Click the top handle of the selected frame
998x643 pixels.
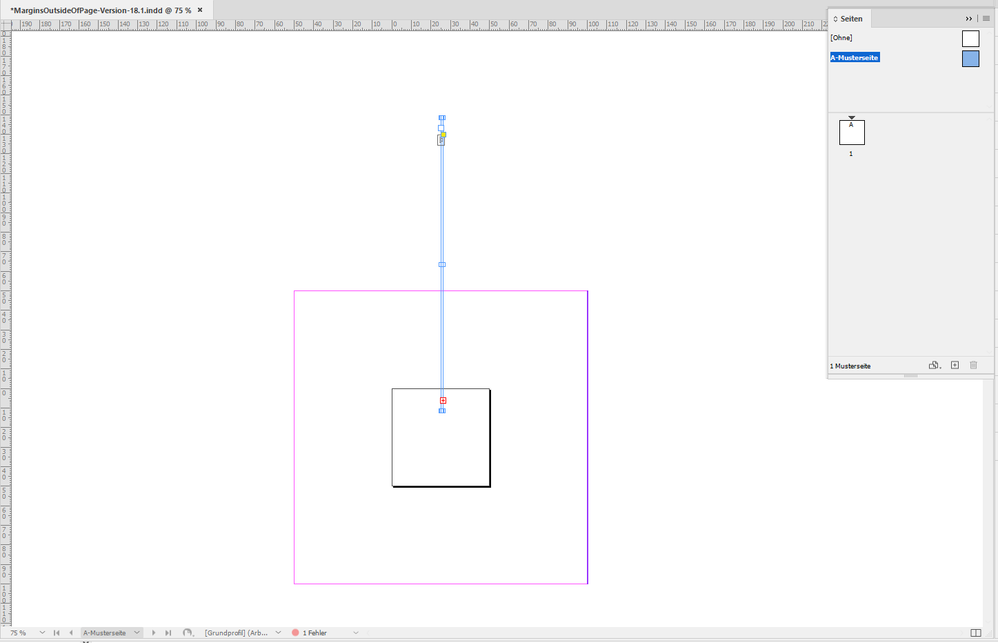coord(442,118)
